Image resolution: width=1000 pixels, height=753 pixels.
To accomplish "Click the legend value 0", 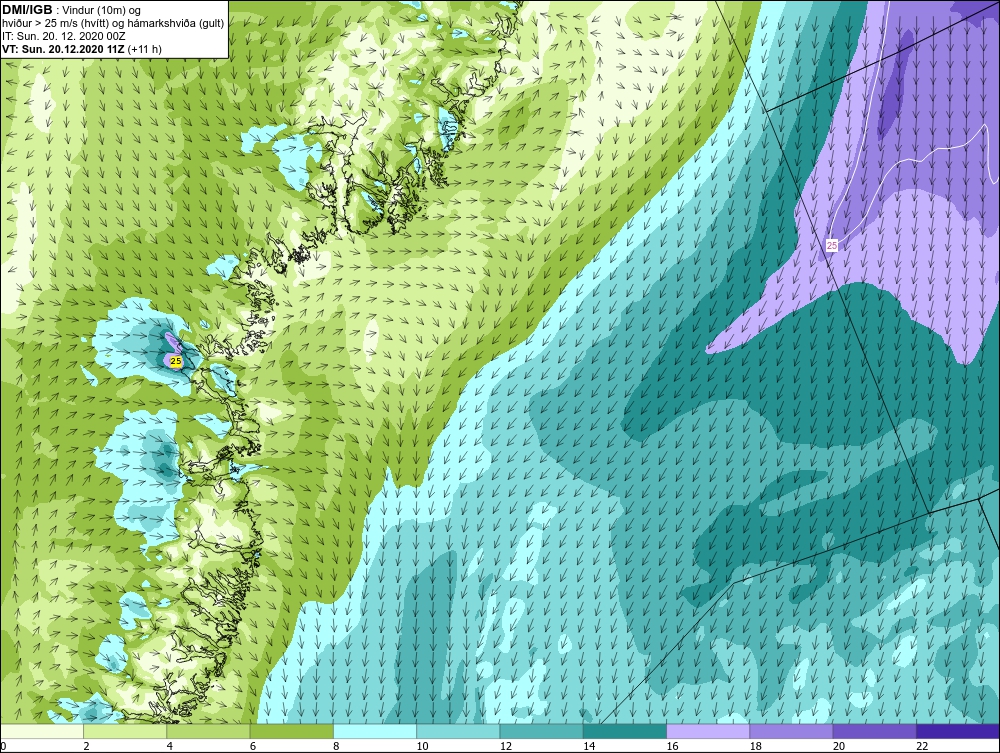I will 3,746.
